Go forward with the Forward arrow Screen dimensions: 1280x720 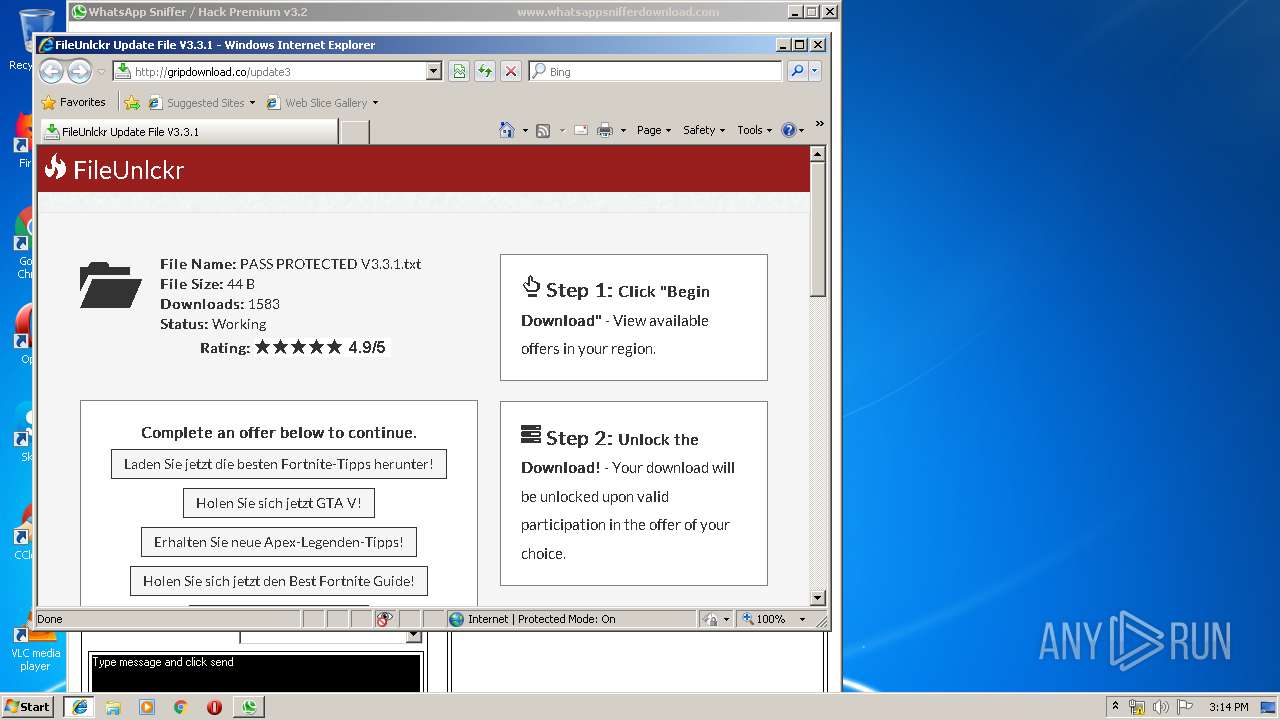[79, 71]
